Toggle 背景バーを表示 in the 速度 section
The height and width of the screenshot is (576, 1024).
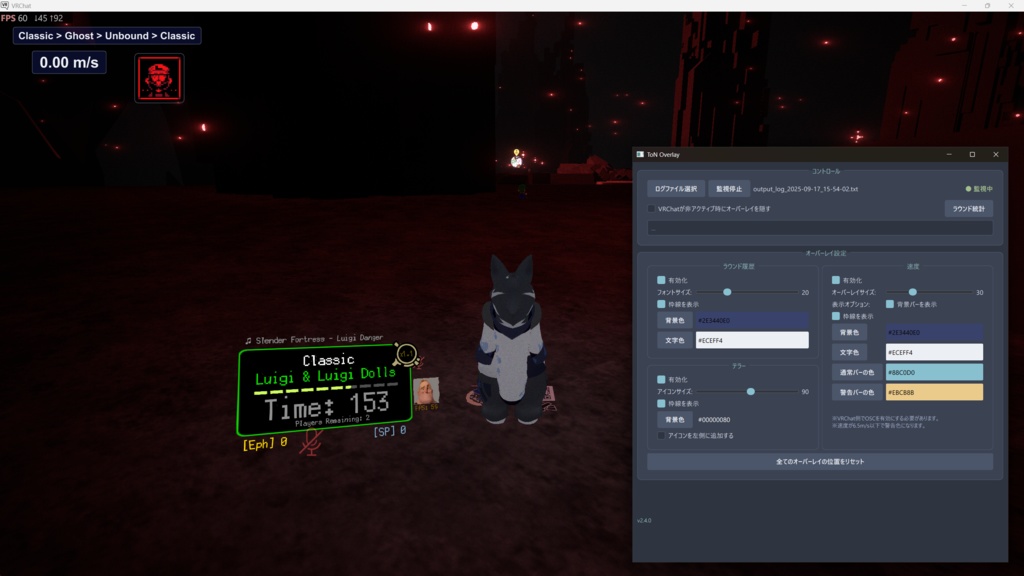pyautogui.click(x=889, y=304)
